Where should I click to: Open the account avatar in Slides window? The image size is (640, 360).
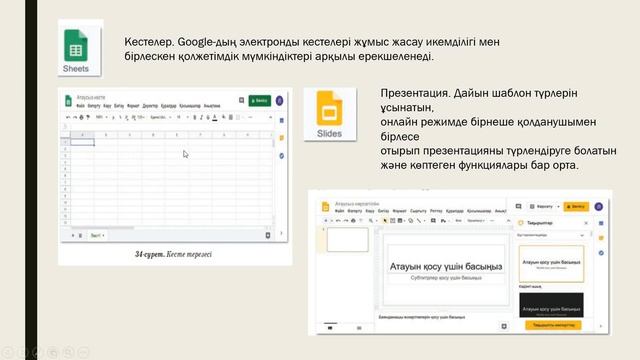coord(599,207)
